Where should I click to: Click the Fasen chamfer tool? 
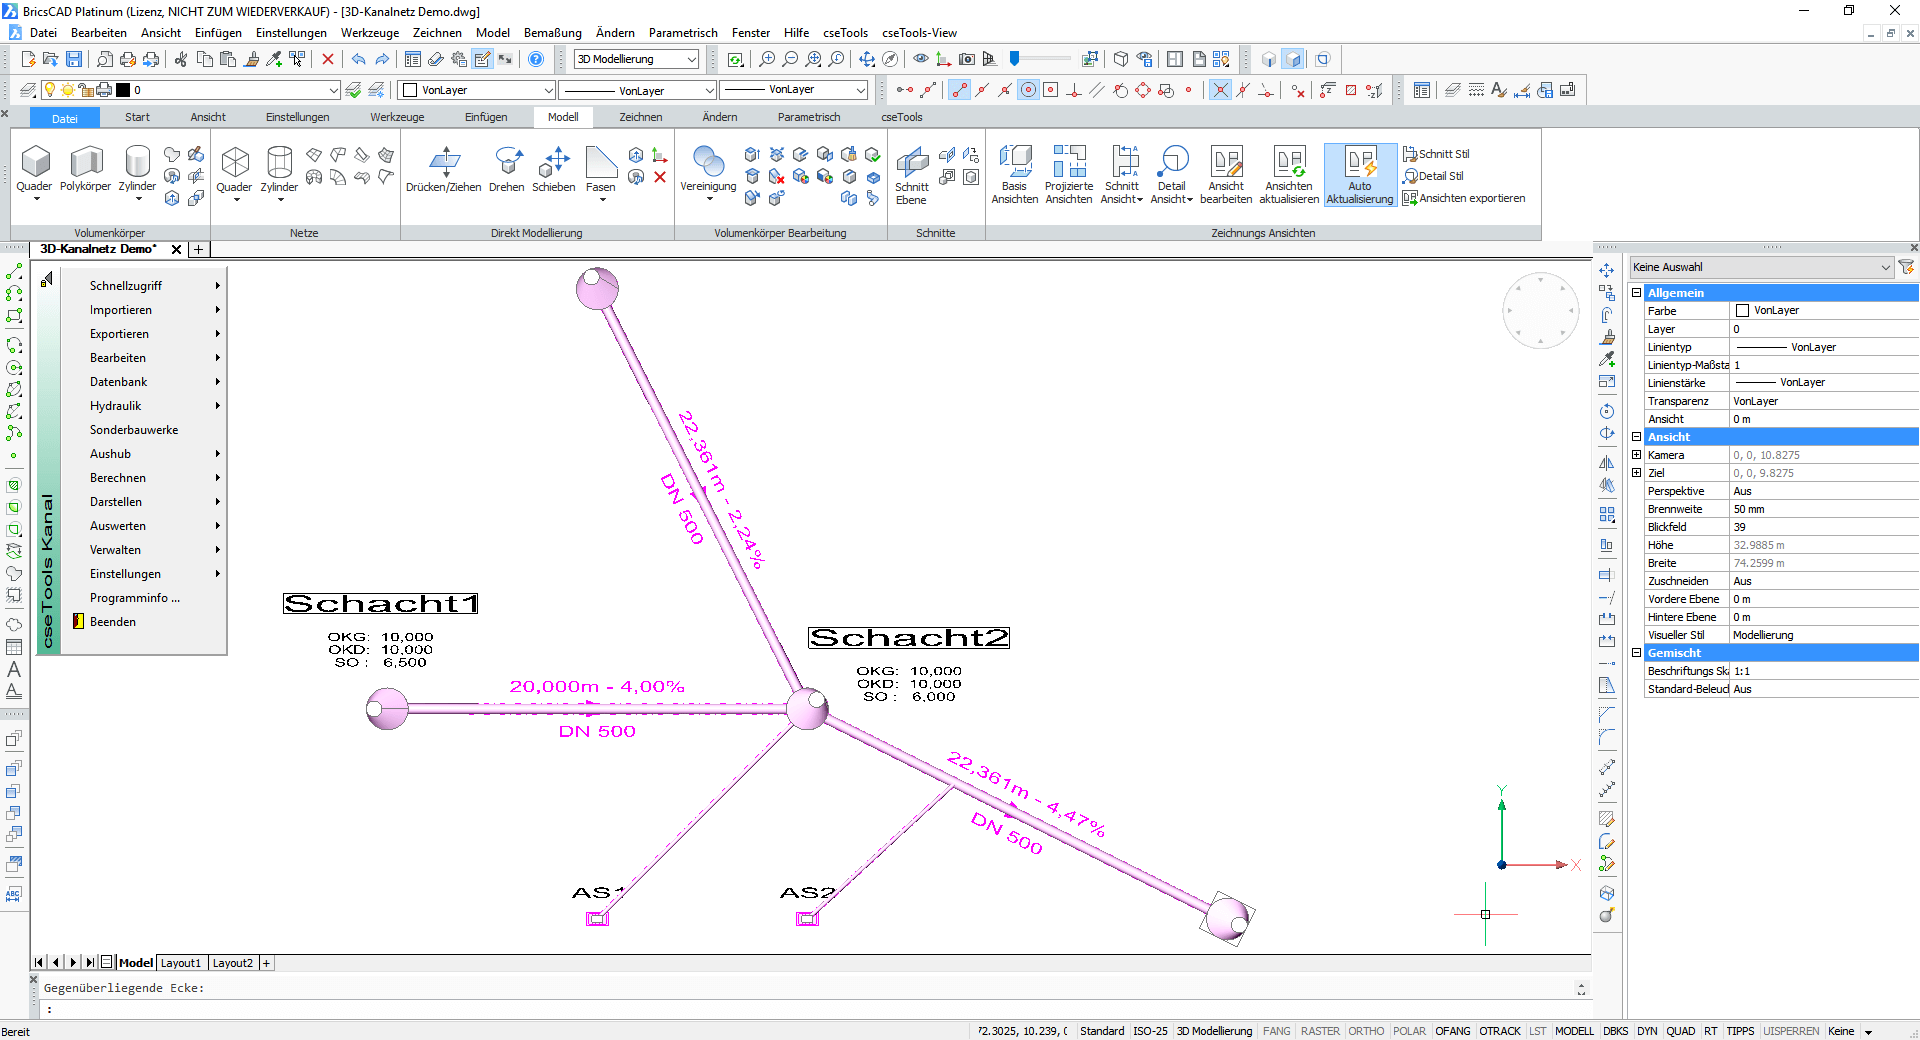click(x=600, y=168)
